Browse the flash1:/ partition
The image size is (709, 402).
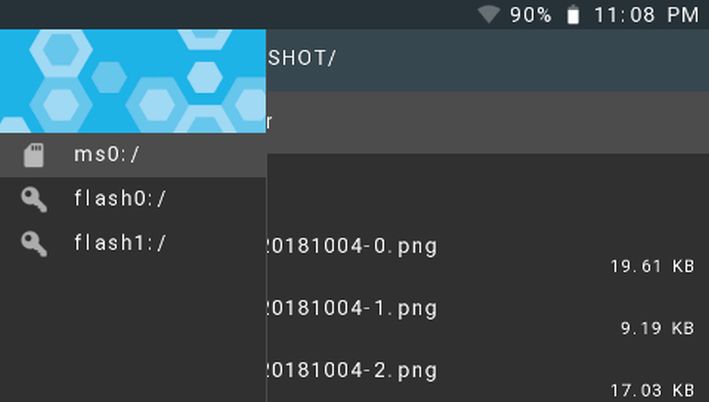(x=133, y=244)
